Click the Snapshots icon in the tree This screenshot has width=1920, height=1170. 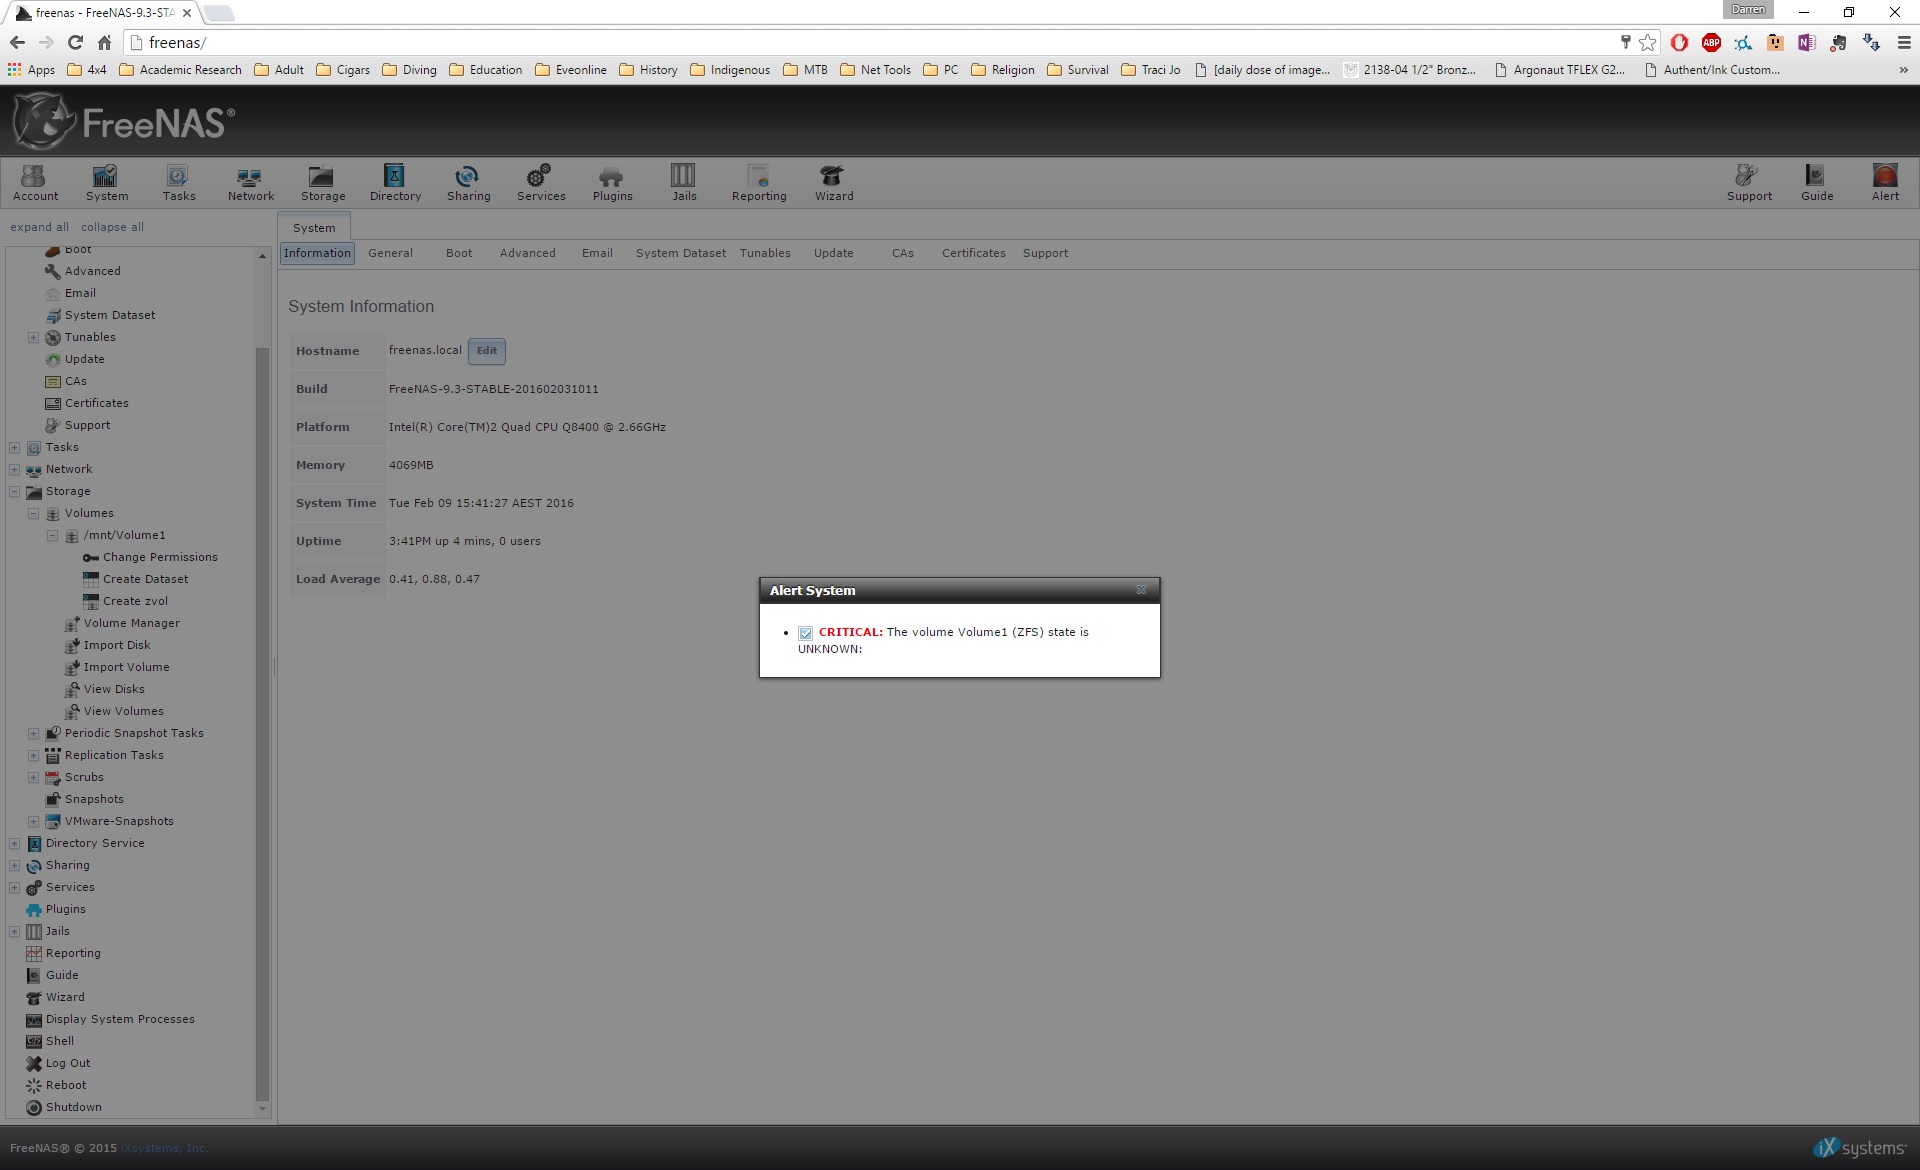tap(53, 799)
